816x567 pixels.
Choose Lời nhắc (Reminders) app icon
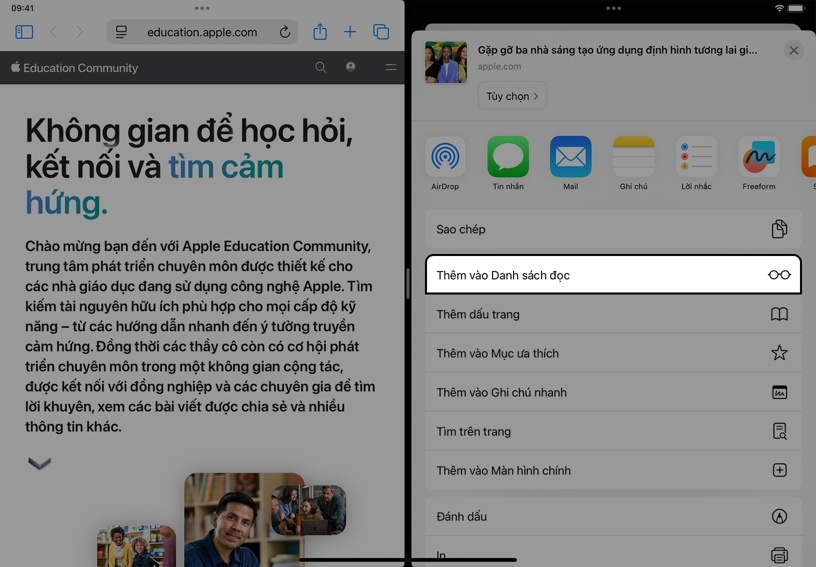click(x=696, y=158)
